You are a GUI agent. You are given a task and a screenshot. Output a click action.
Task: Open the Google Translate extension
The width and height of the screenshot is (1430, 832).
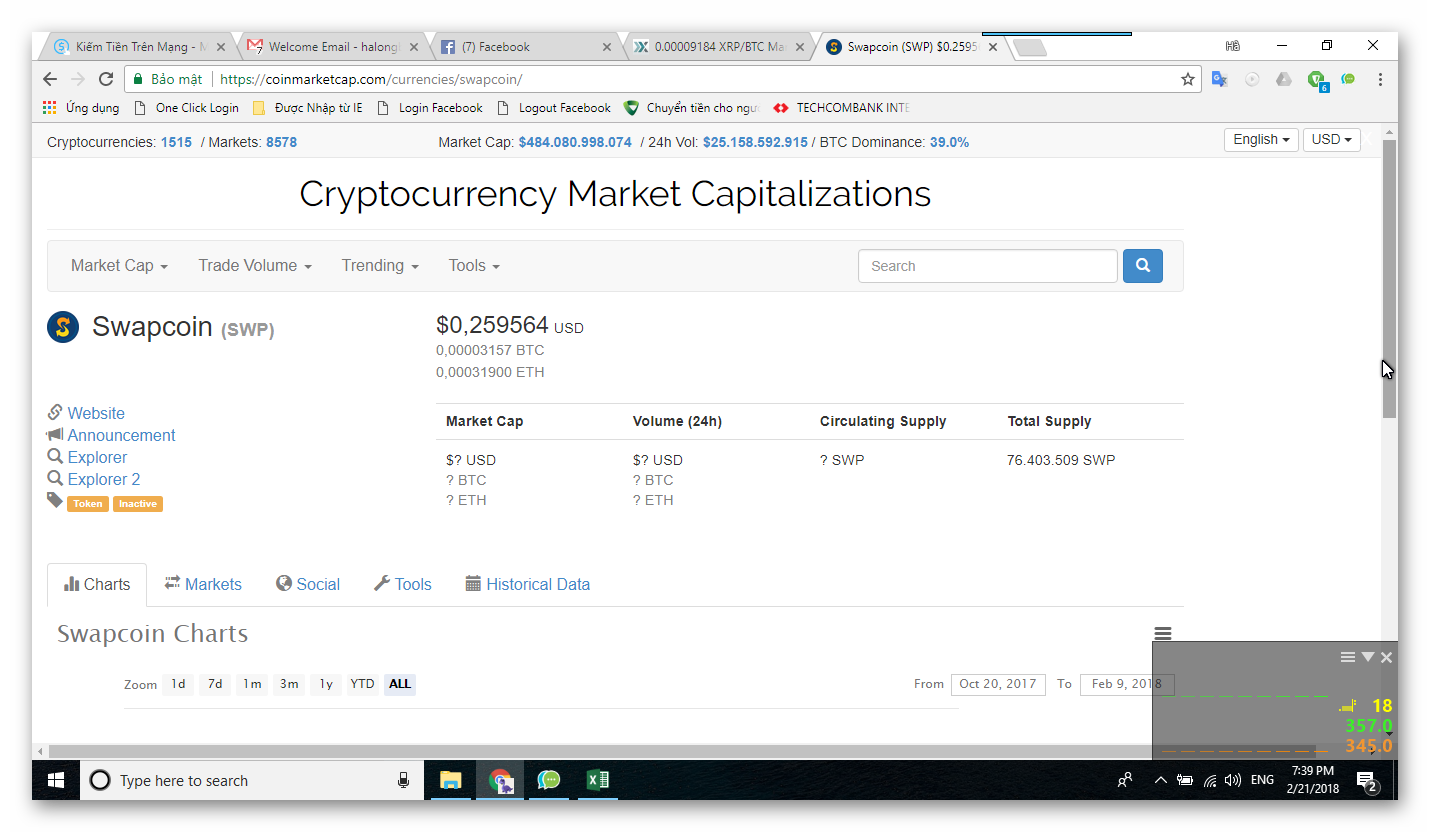[x=1219, y=79]
